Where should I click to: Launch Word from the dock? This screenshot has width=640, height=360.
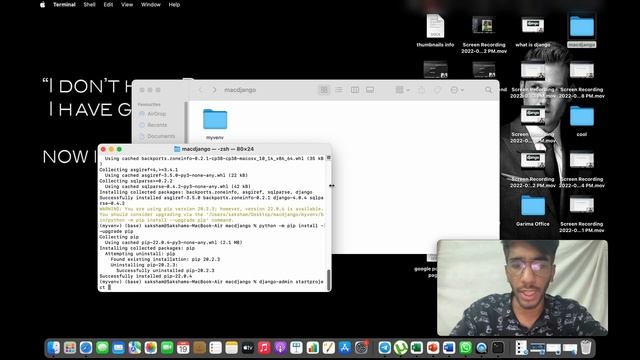coord(449,348)
